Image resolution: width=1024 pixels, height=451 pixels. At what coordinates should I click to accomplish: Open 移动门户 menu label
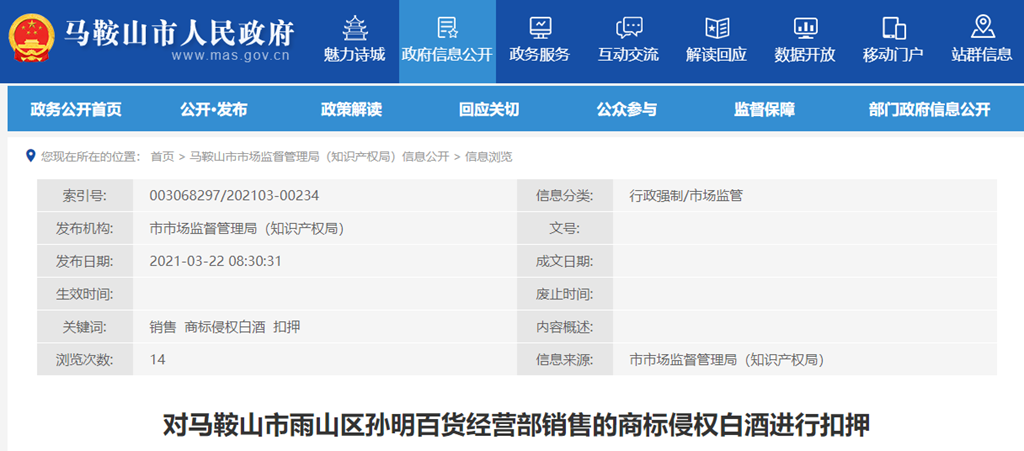pyautogui.click(x=893, y=55)
